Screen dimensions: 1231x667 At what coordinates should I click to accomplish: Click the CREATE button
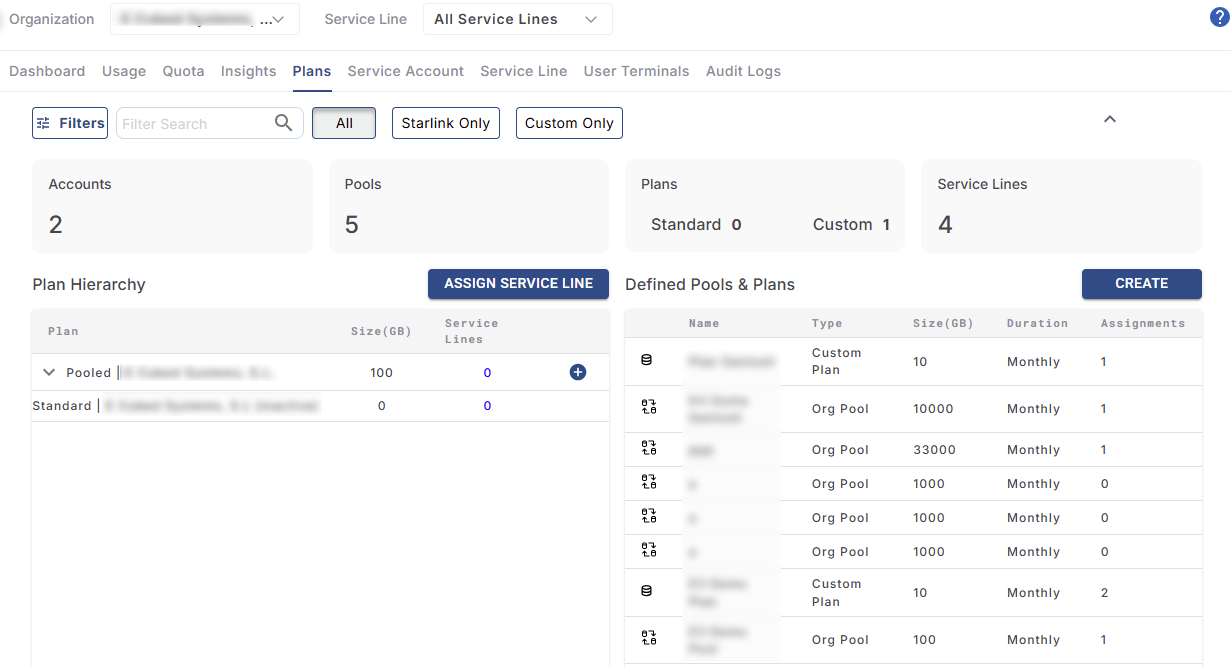coord(1141,284)
